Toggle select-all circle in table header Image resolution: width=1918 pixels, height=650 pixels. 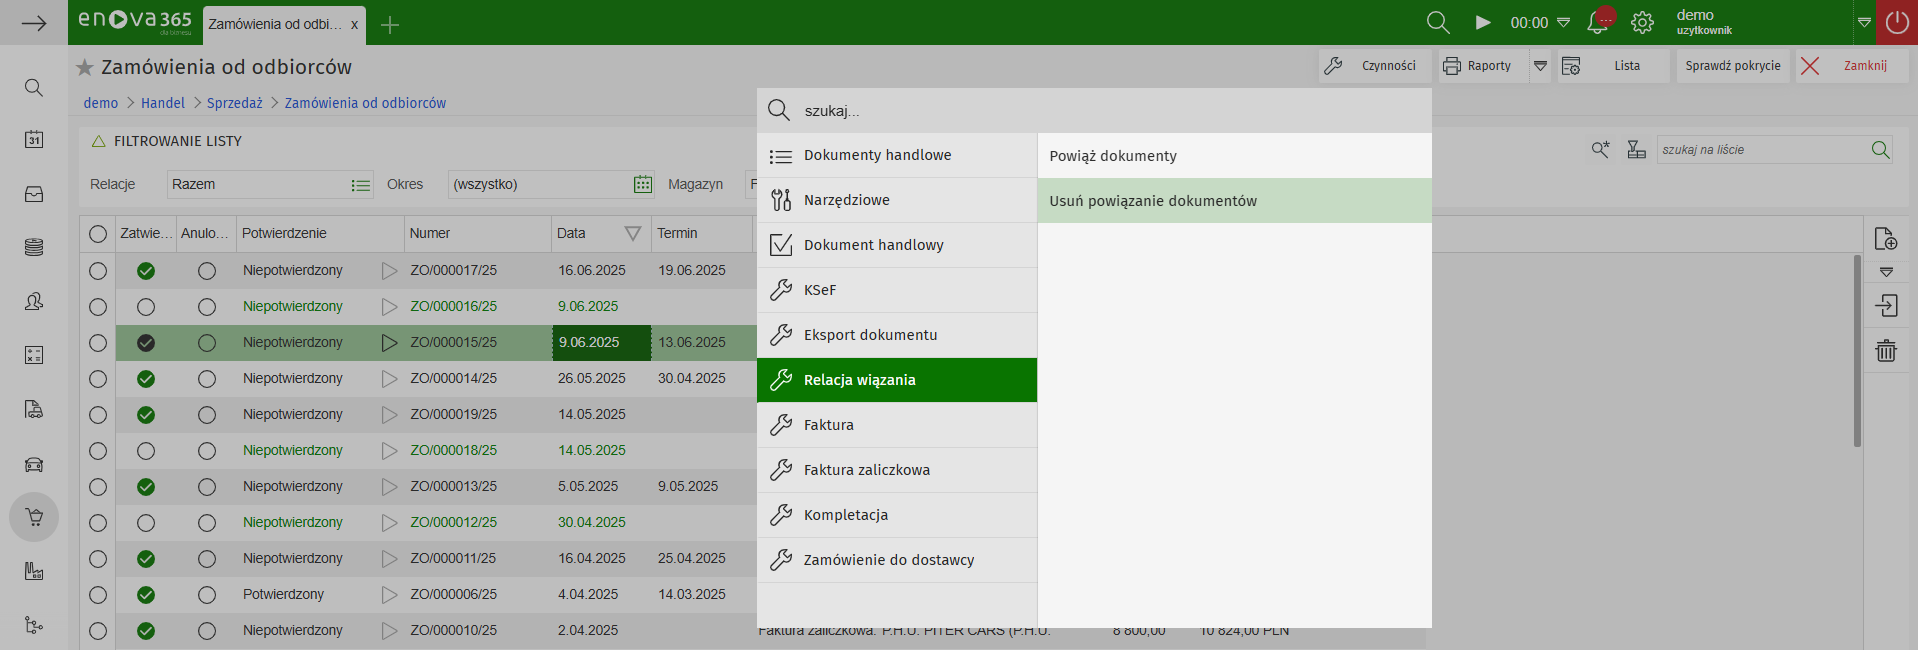[98, 234]
